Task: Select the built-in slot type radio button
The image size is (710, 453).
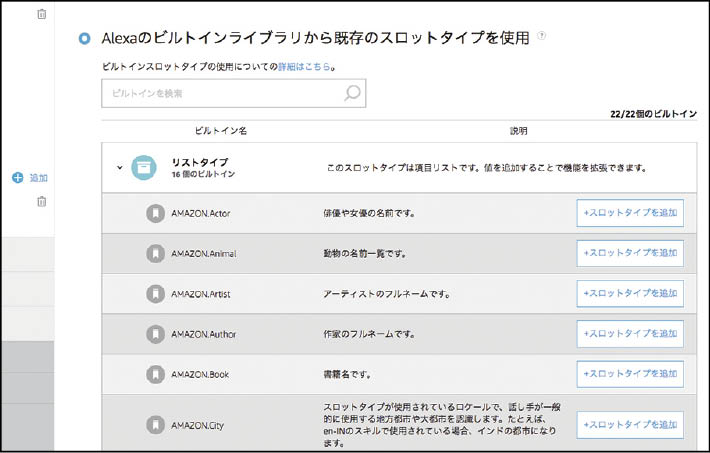Action: coord(84,39)
